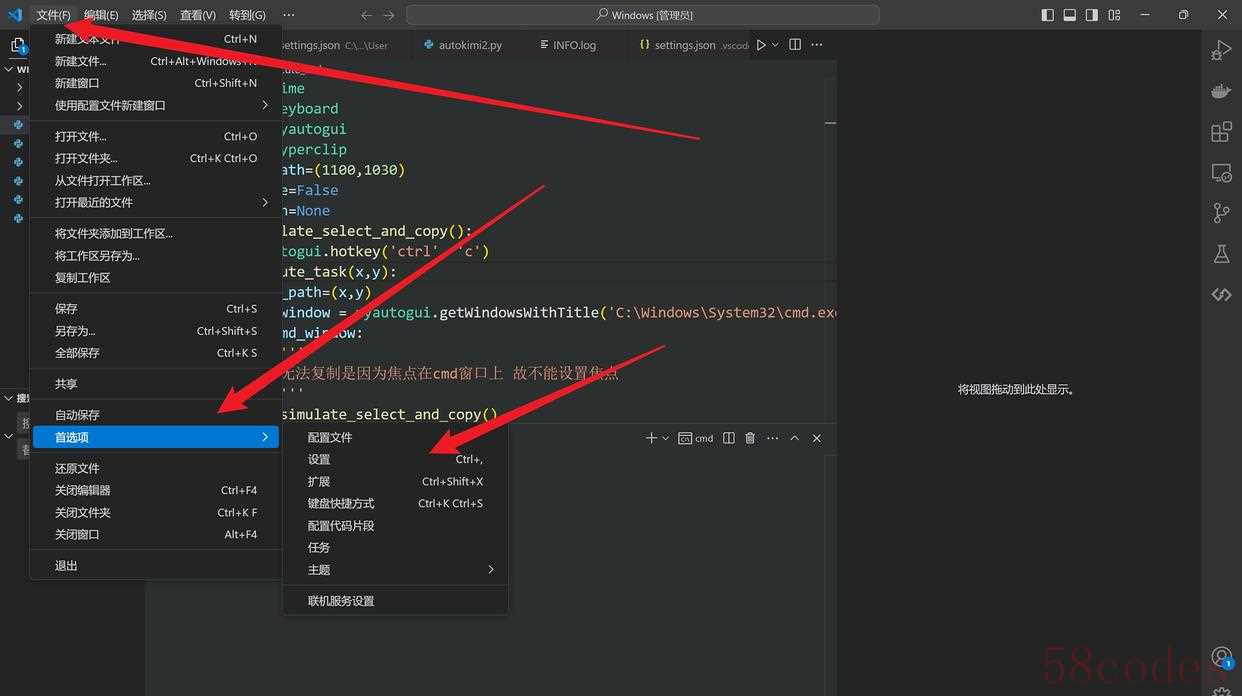Open the Testing flask icon
Viewport: 1242px width, 696px height.
[1221, 254]
